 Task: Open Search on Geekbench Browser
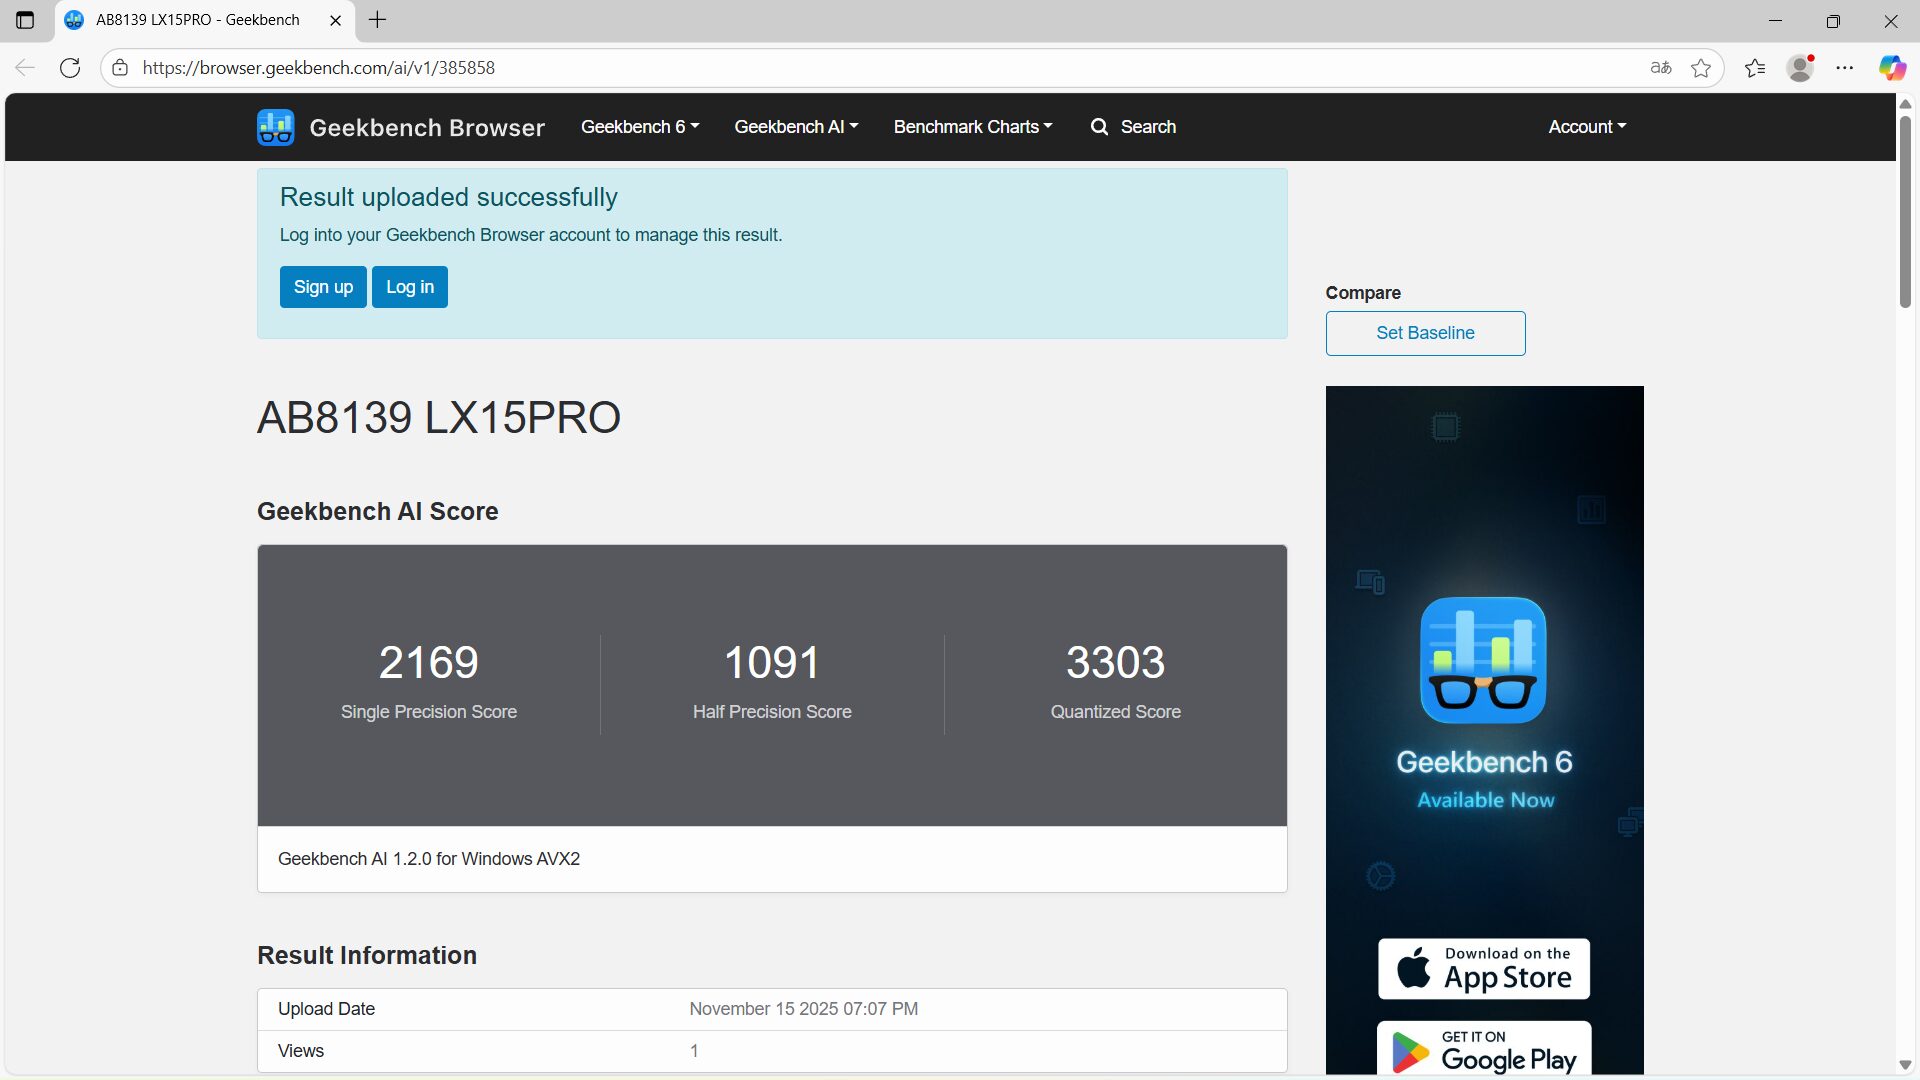1133,127
